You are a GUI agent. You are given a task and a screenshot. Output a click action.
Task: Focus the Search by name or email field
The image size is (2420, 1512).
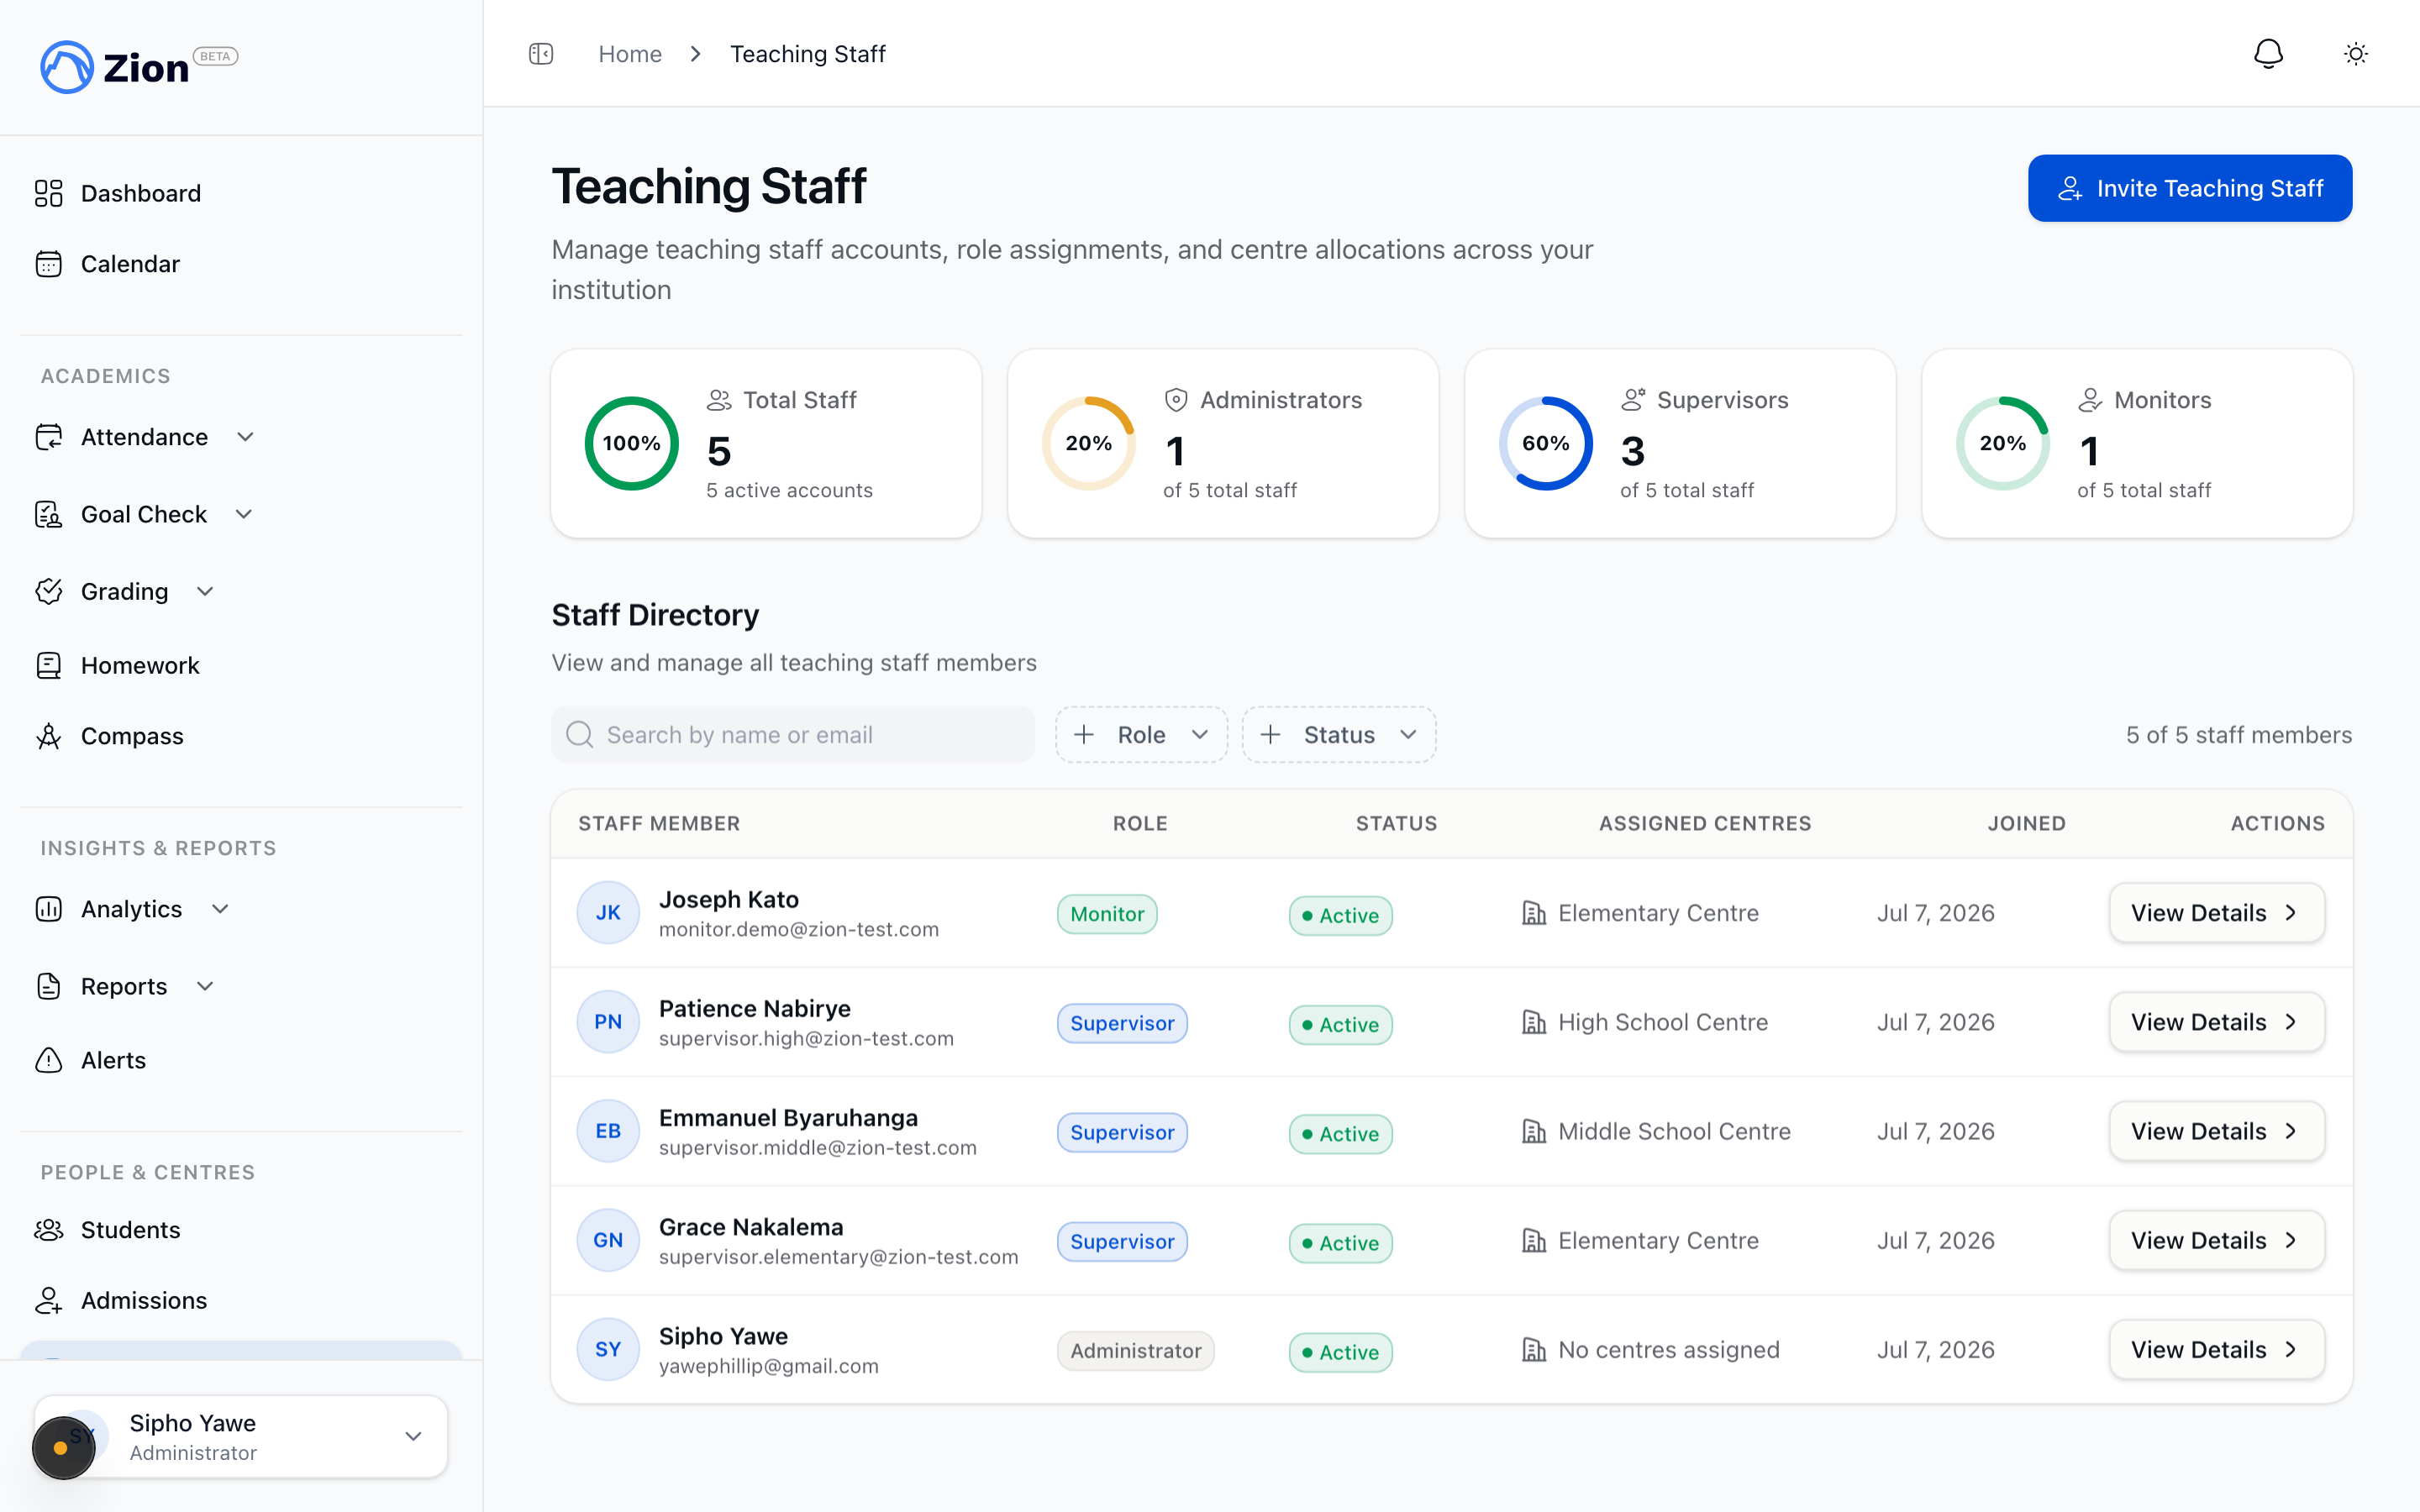[792, 735]
